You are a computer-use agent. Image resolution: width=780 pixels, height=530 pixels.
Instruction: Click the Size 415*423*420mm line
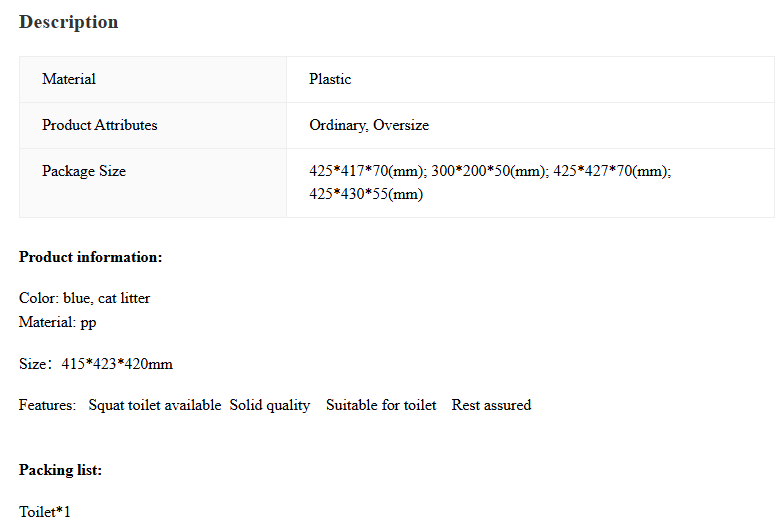click(96, 364)
